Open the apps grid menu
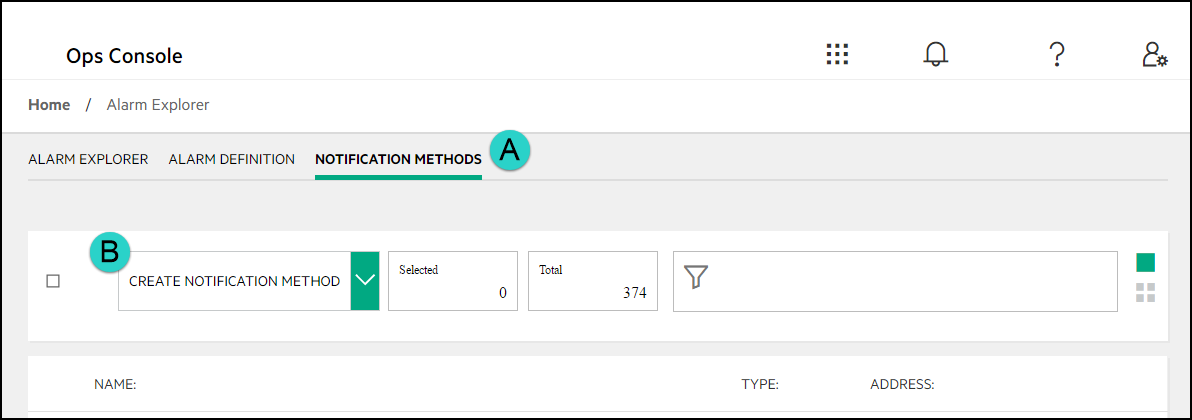 (x=837, y=55)
